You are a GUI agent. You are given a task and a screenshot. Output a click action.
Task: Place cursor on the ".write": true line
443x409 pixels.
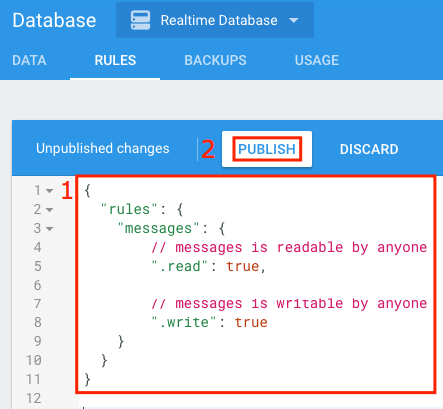209,322
